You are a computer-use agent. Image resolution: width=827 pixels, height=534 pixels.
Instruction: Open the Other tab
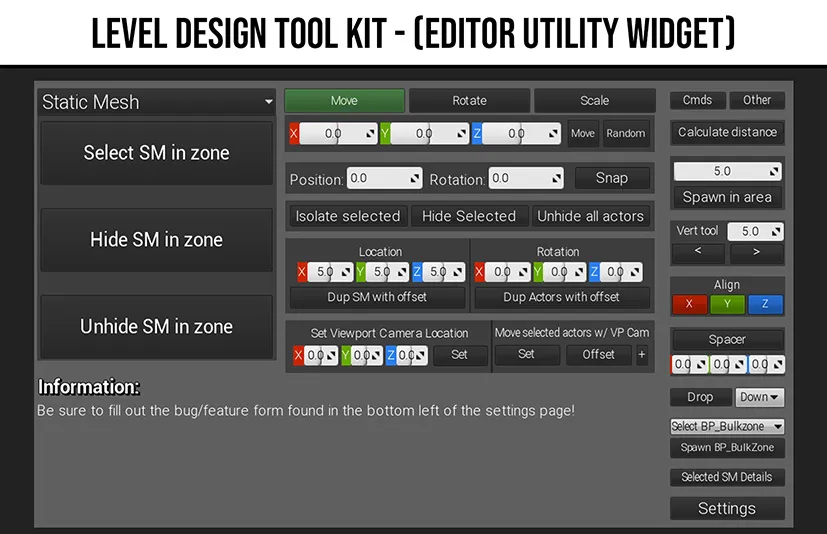(757, 100)
